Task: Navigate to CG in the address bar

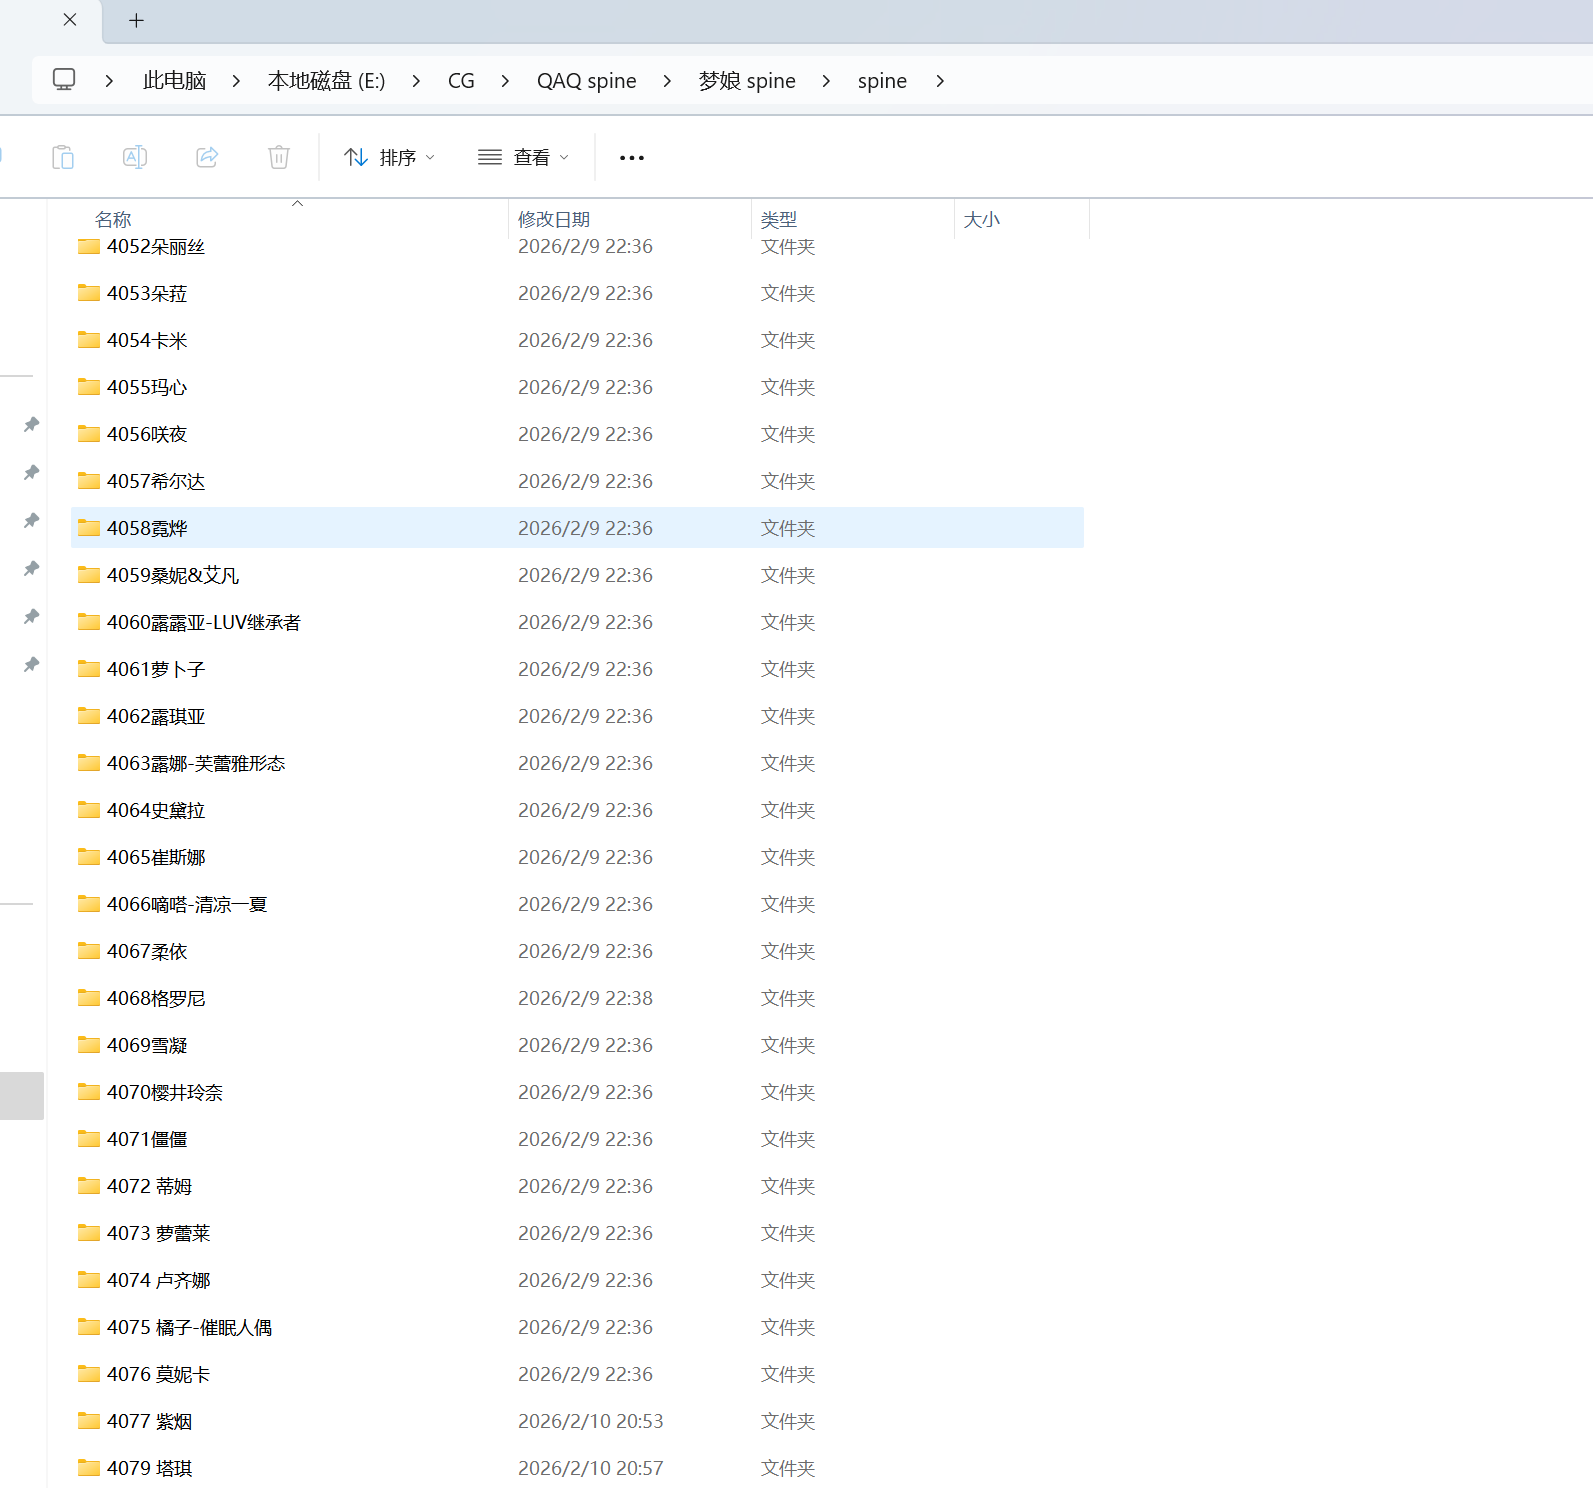Action: [x=461, y=81]
